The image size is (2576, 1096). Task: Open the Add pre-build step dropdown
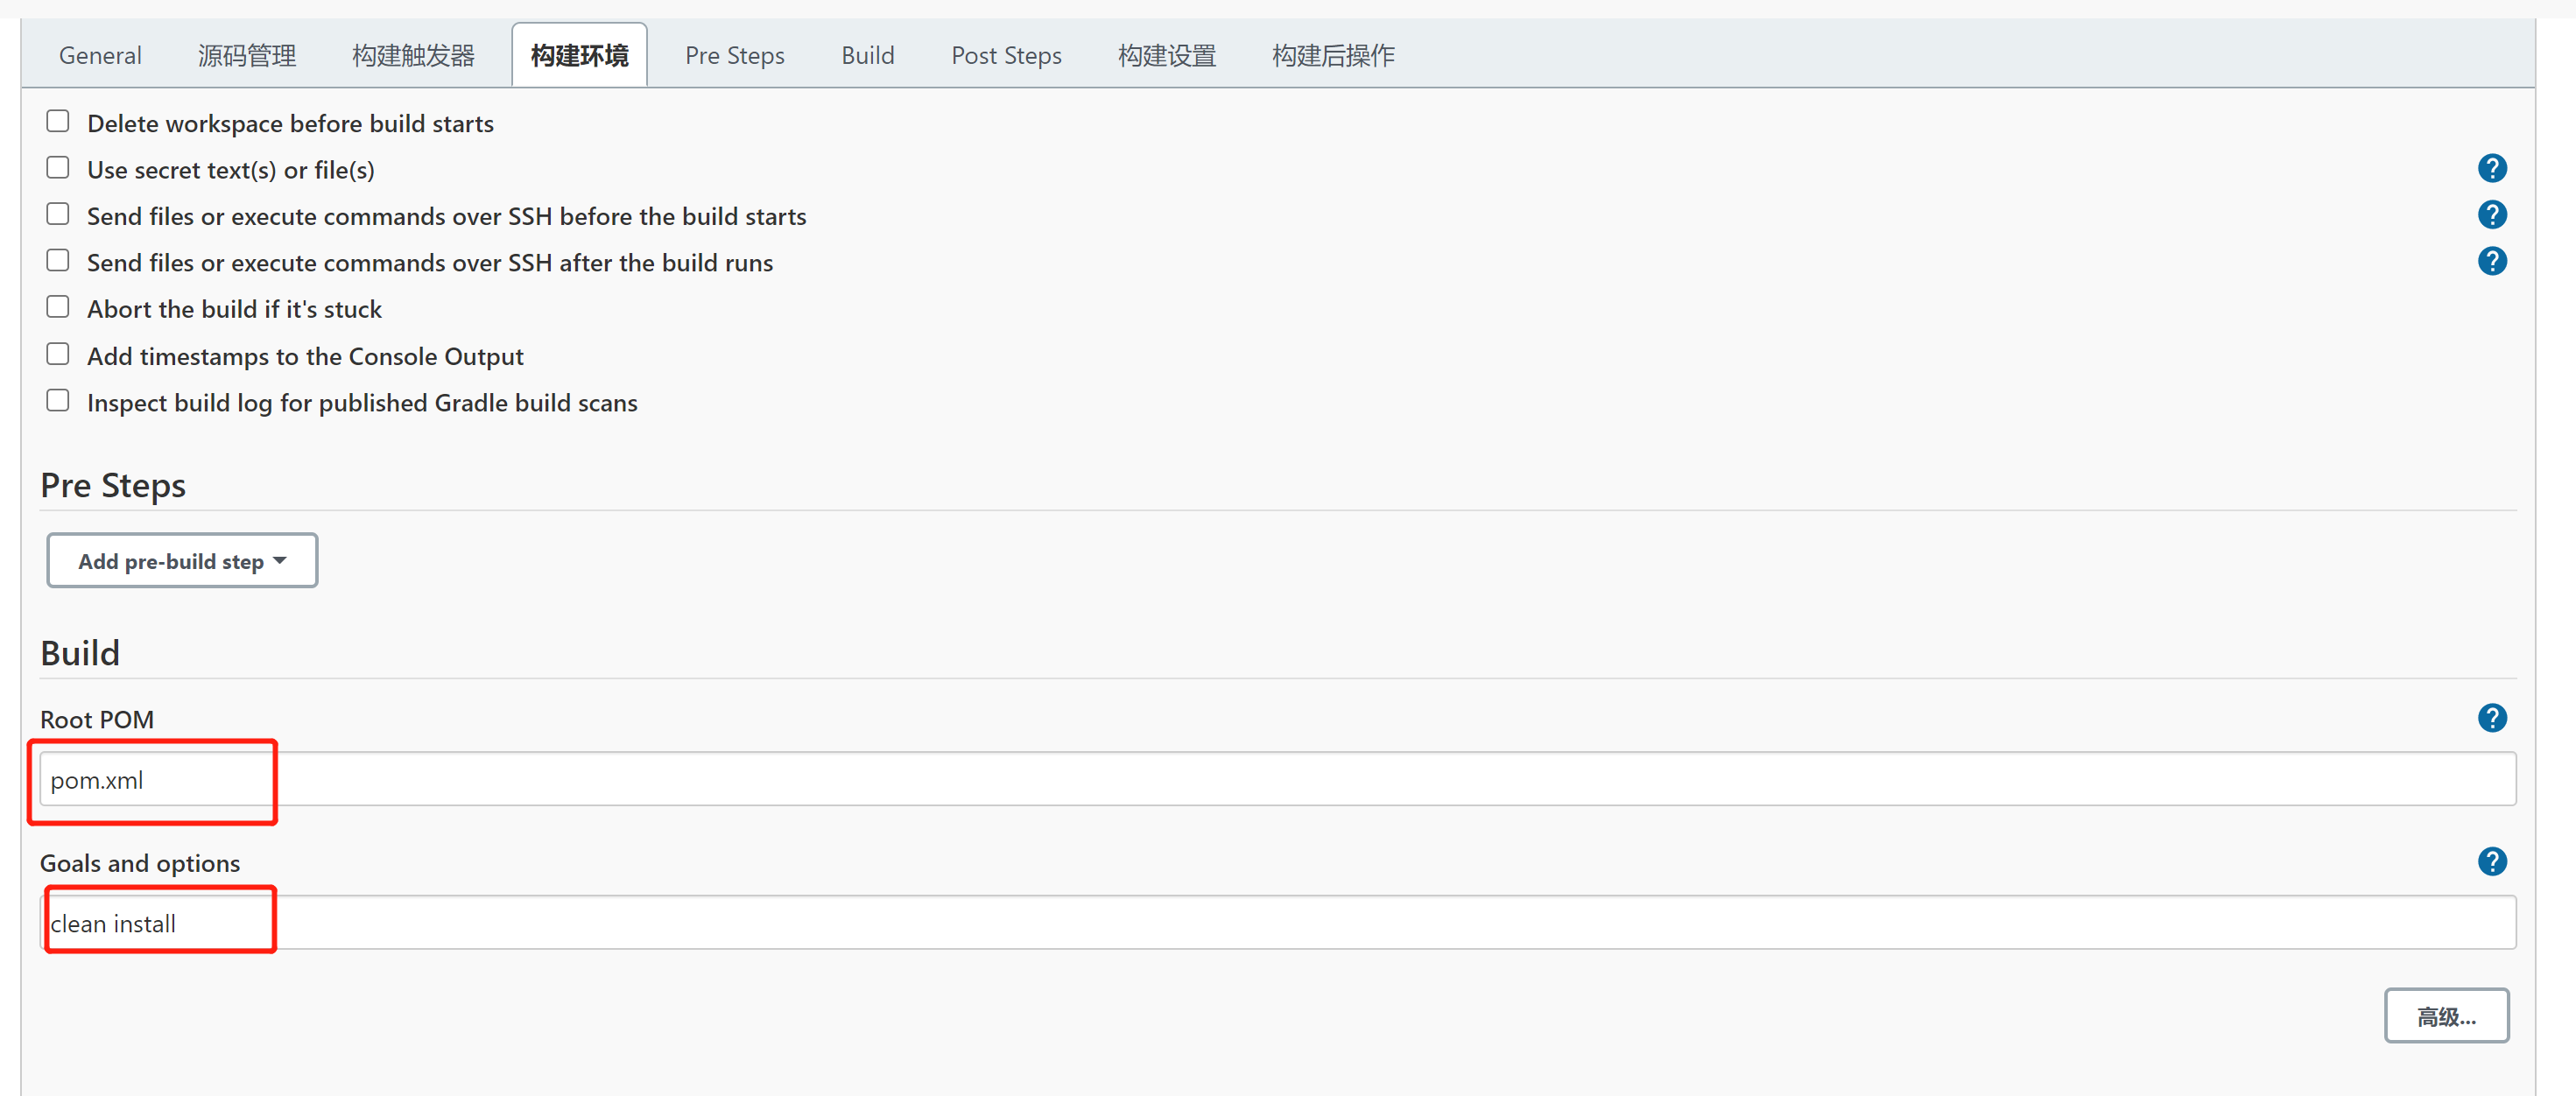pos(181,560)
